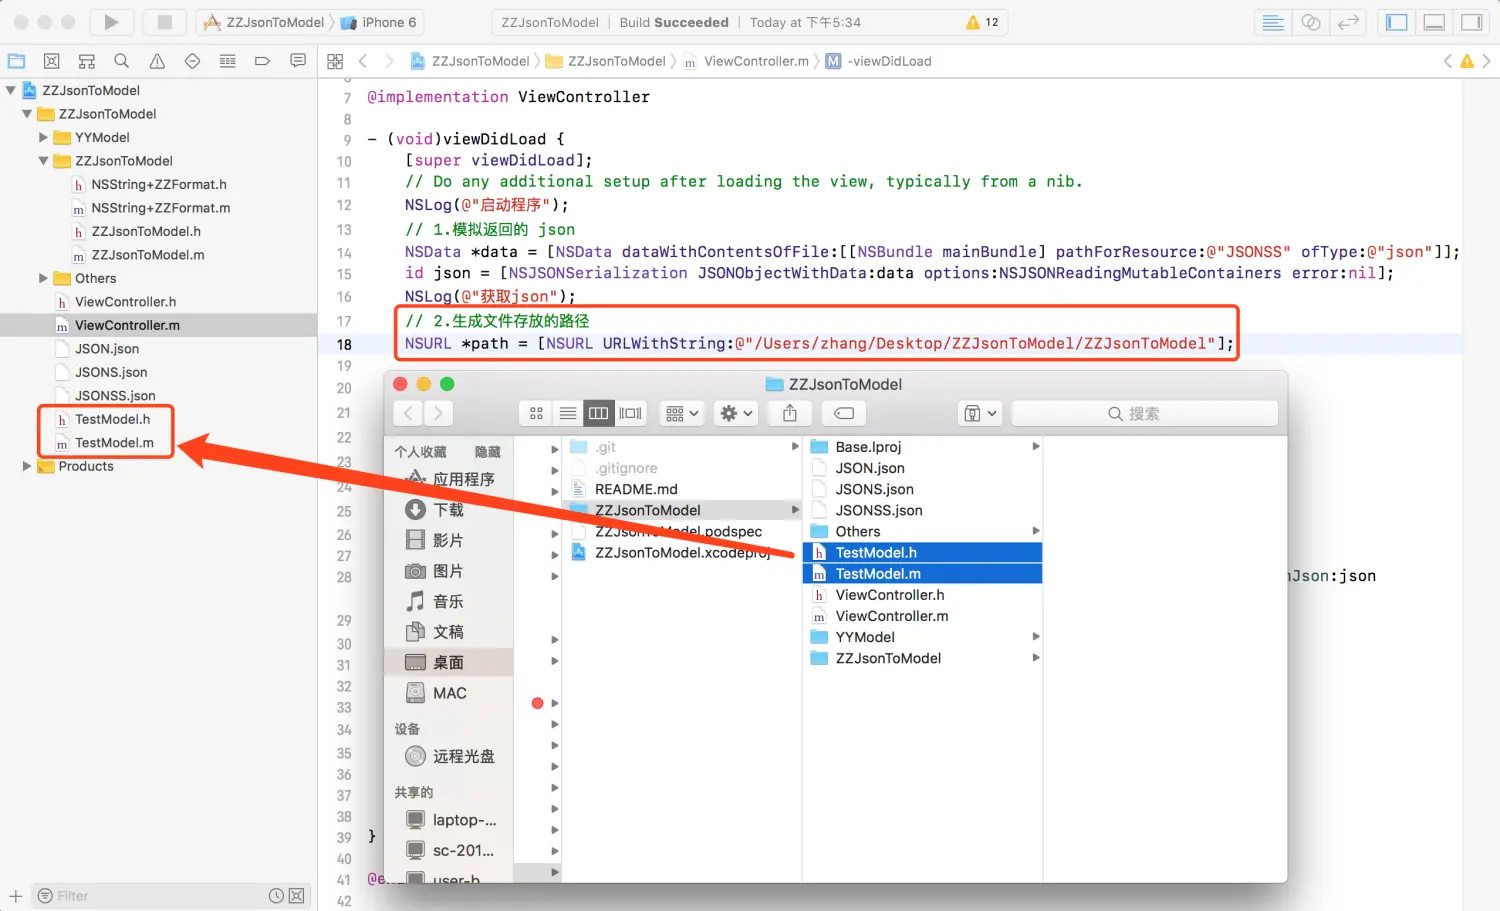The width and height of the screenshot is (1500, 911).
Task: Open the Find navigator search icon
Action: [x=122, y=61]
